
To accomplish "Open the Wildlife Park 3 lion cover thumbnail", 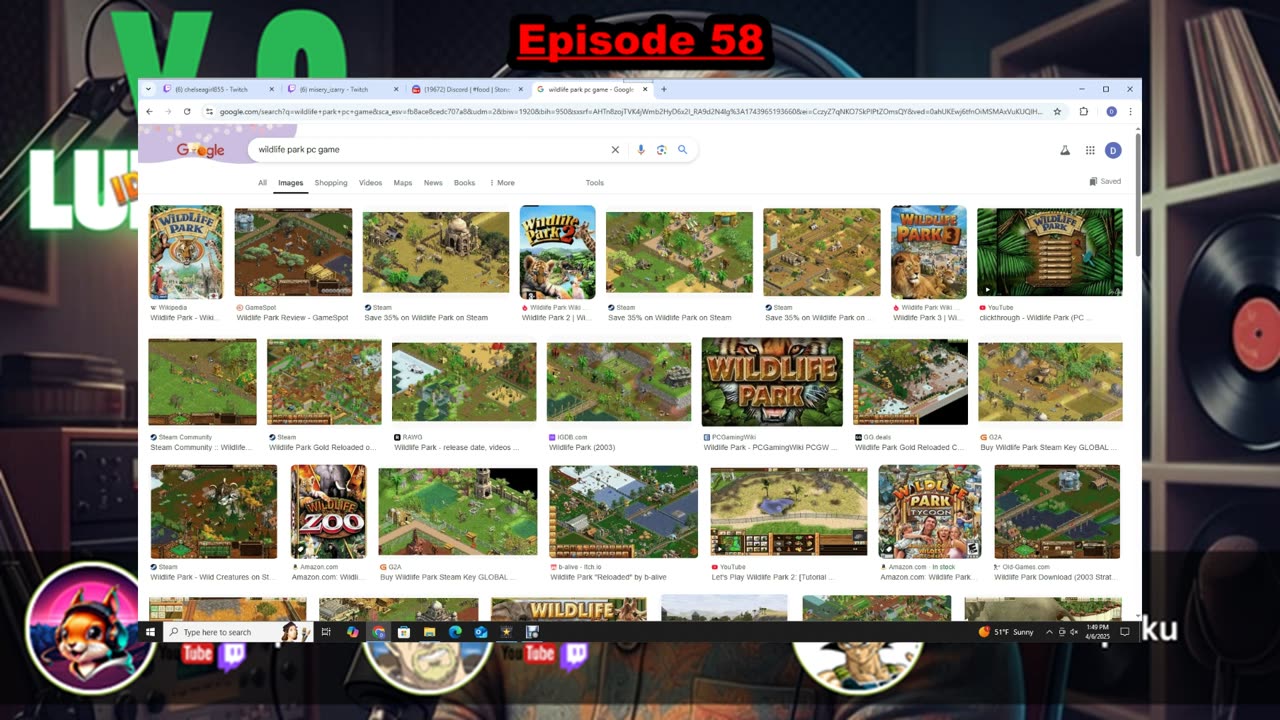I will pos(929,252).
